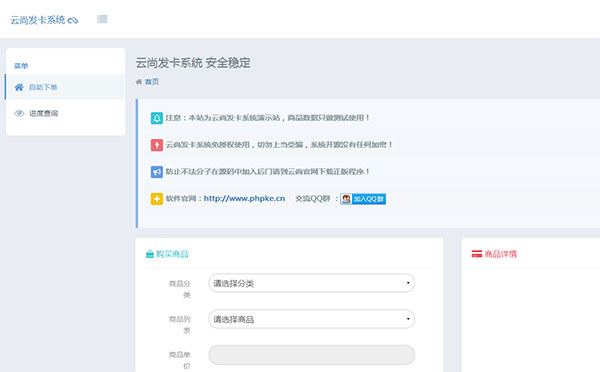Click the 防止不法分子 warning notice text
Screen dimensions: 600x372
click(x=267, y=171)
